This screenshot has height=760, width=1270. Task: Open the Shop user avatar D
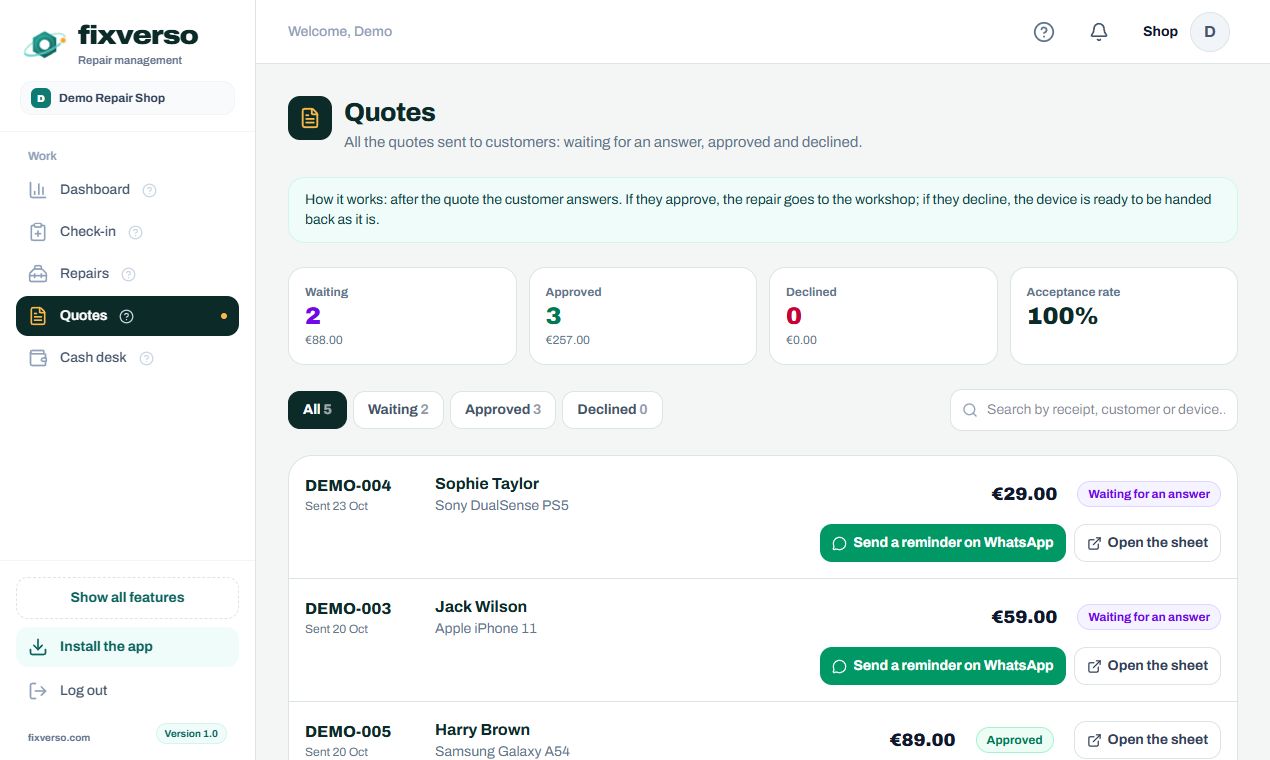tap(1210, 32)
